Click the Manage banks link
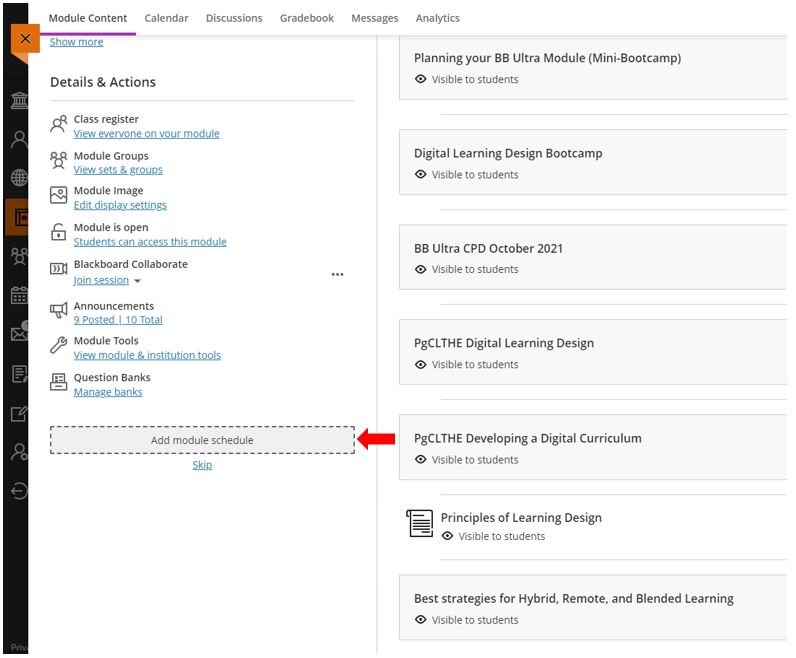The width and height of the screenshot is (796, 658). [108, 392]
